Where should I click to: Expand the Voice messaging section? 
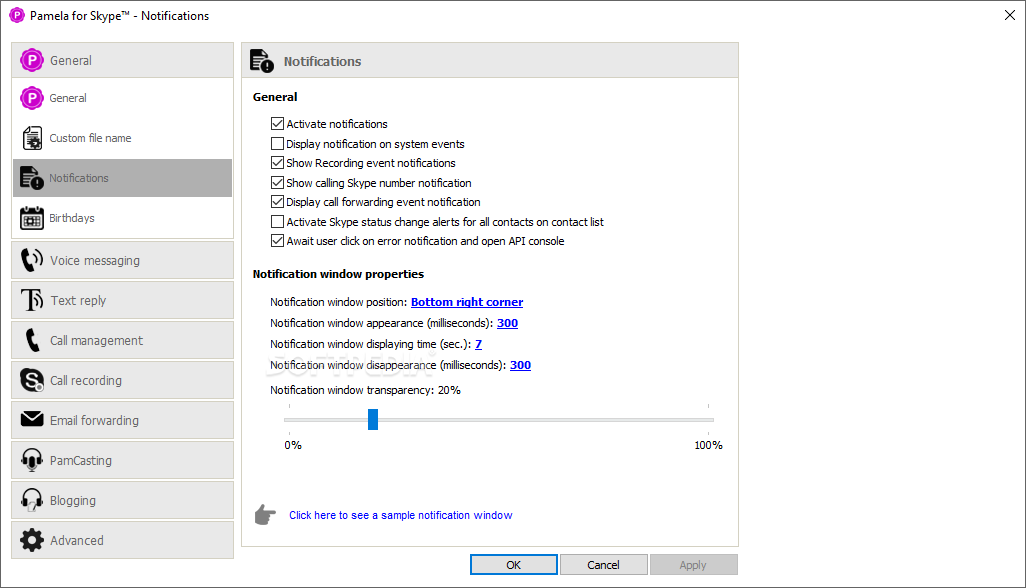[122, 260]
